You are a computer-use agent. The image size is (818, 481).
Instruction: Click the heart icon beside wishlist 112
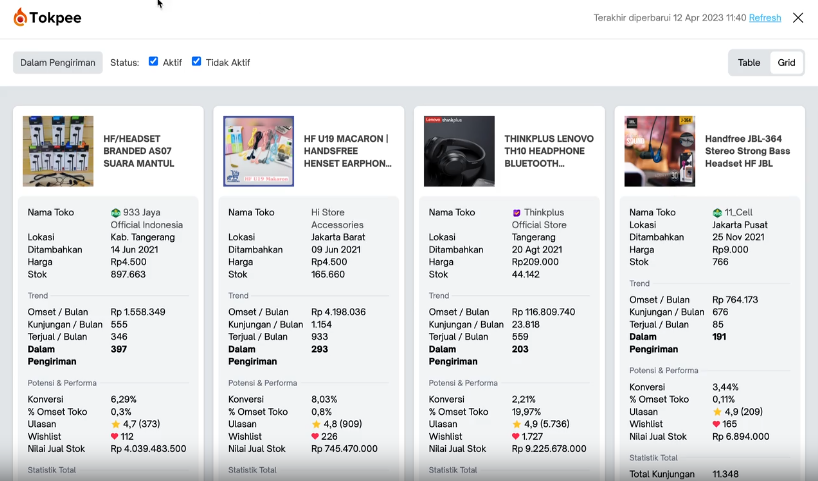[114, 436]
